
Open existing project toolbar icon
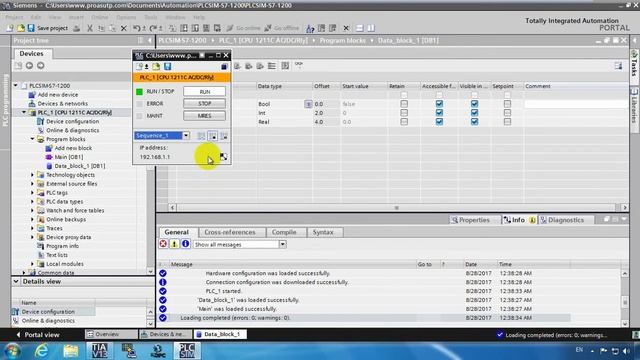pos(20,28)
